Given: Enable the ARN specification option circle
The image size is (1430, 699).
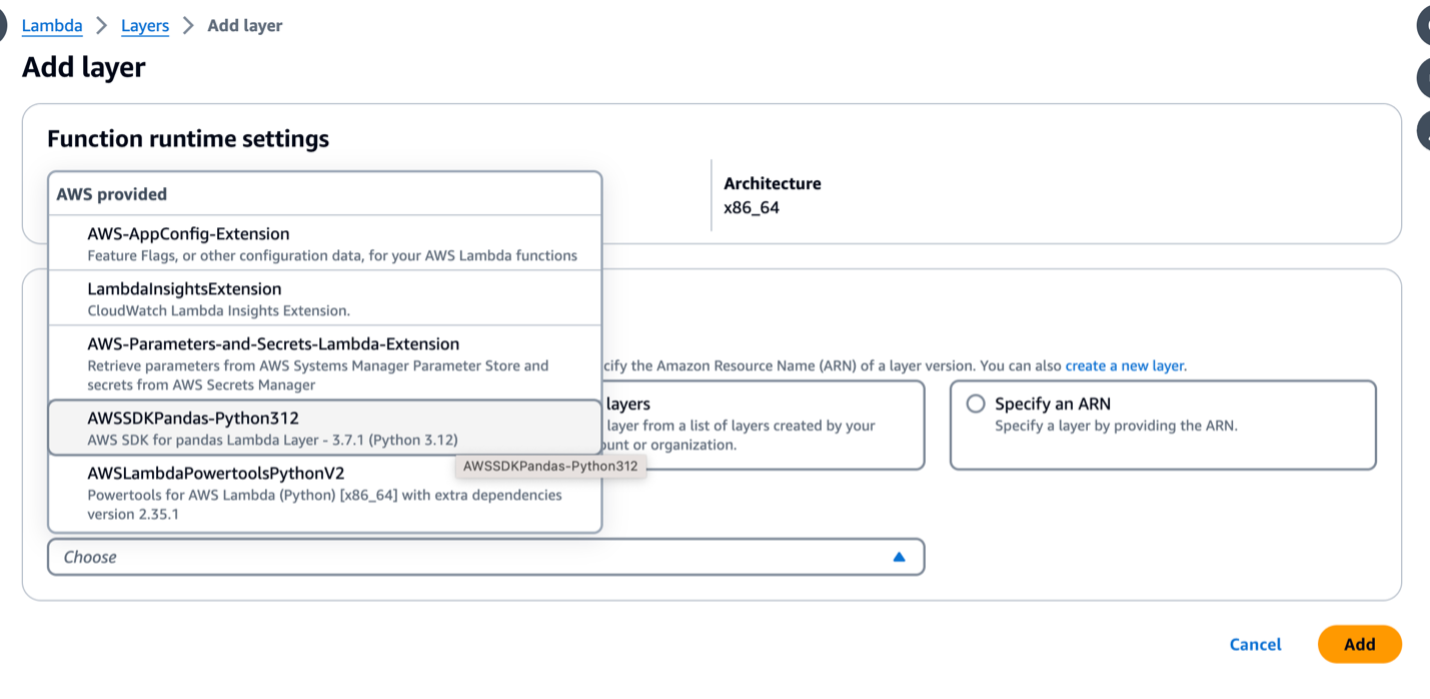Looking at the screenshot, I should click(975, 403).
